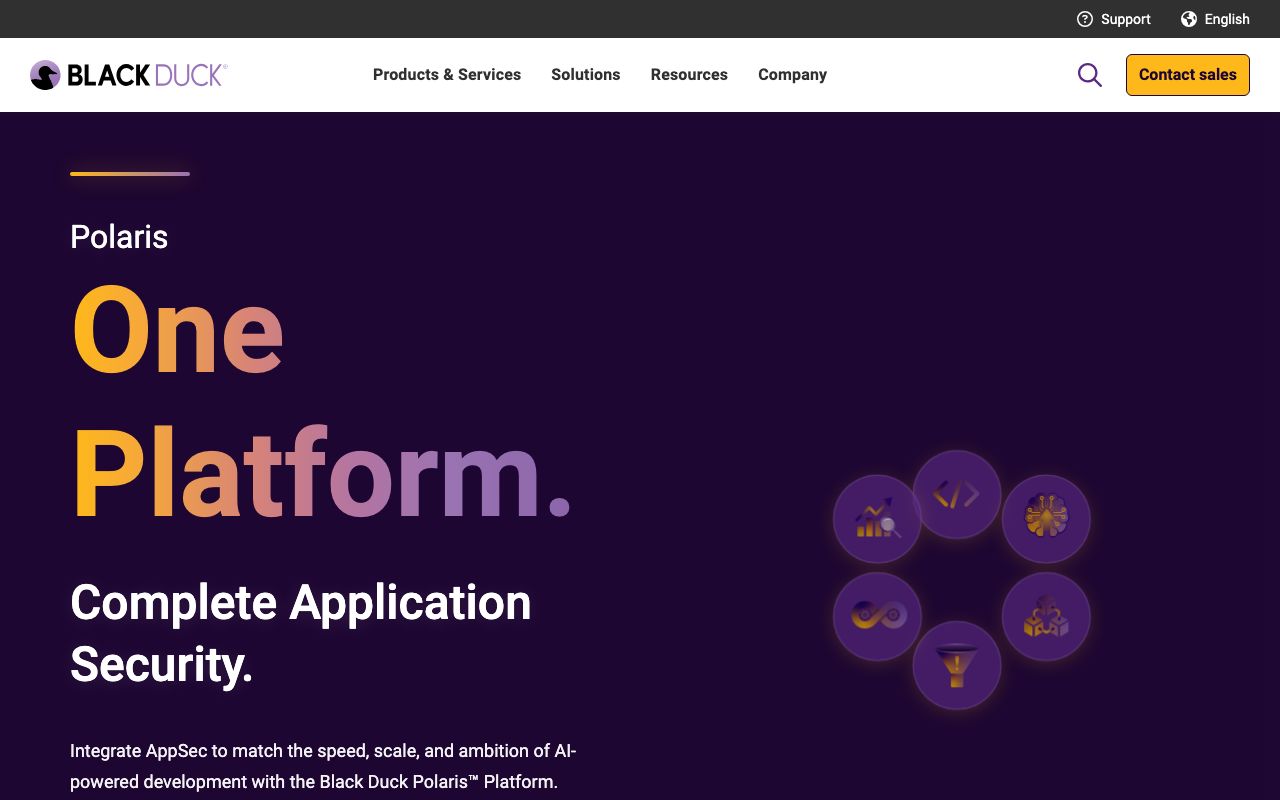This screenshot has width=1280, height=800.
Task: Click the "Complete Application Security." subheading
Action: (300, 633)
